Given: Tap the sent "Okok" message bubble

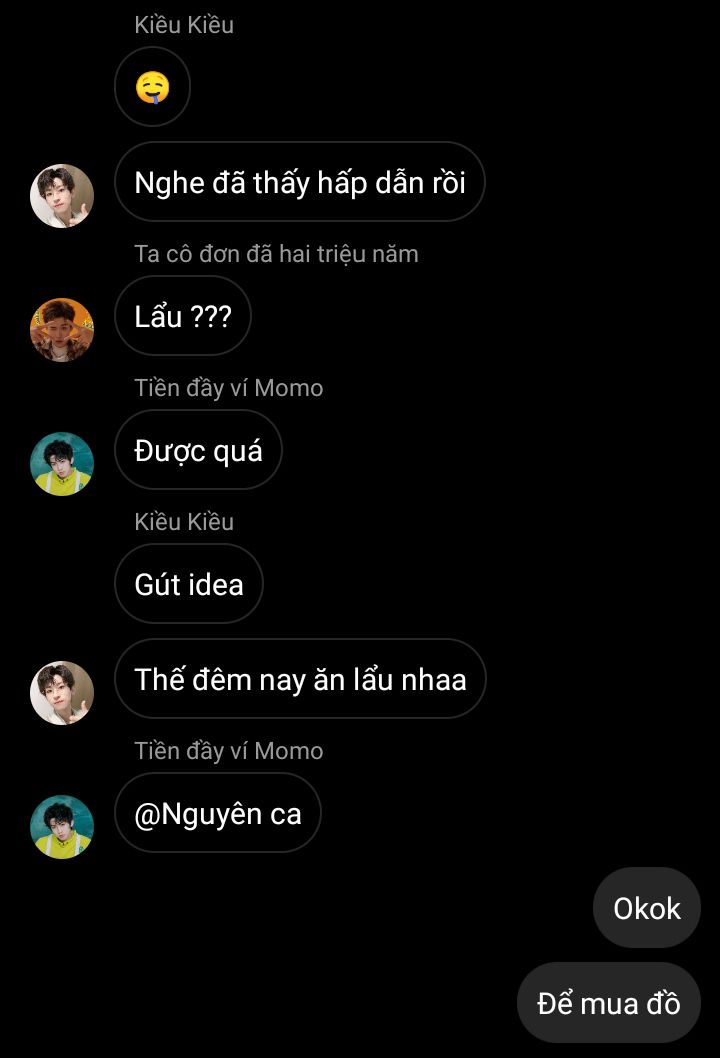Looking at the screenshot, I should point(647,908).
